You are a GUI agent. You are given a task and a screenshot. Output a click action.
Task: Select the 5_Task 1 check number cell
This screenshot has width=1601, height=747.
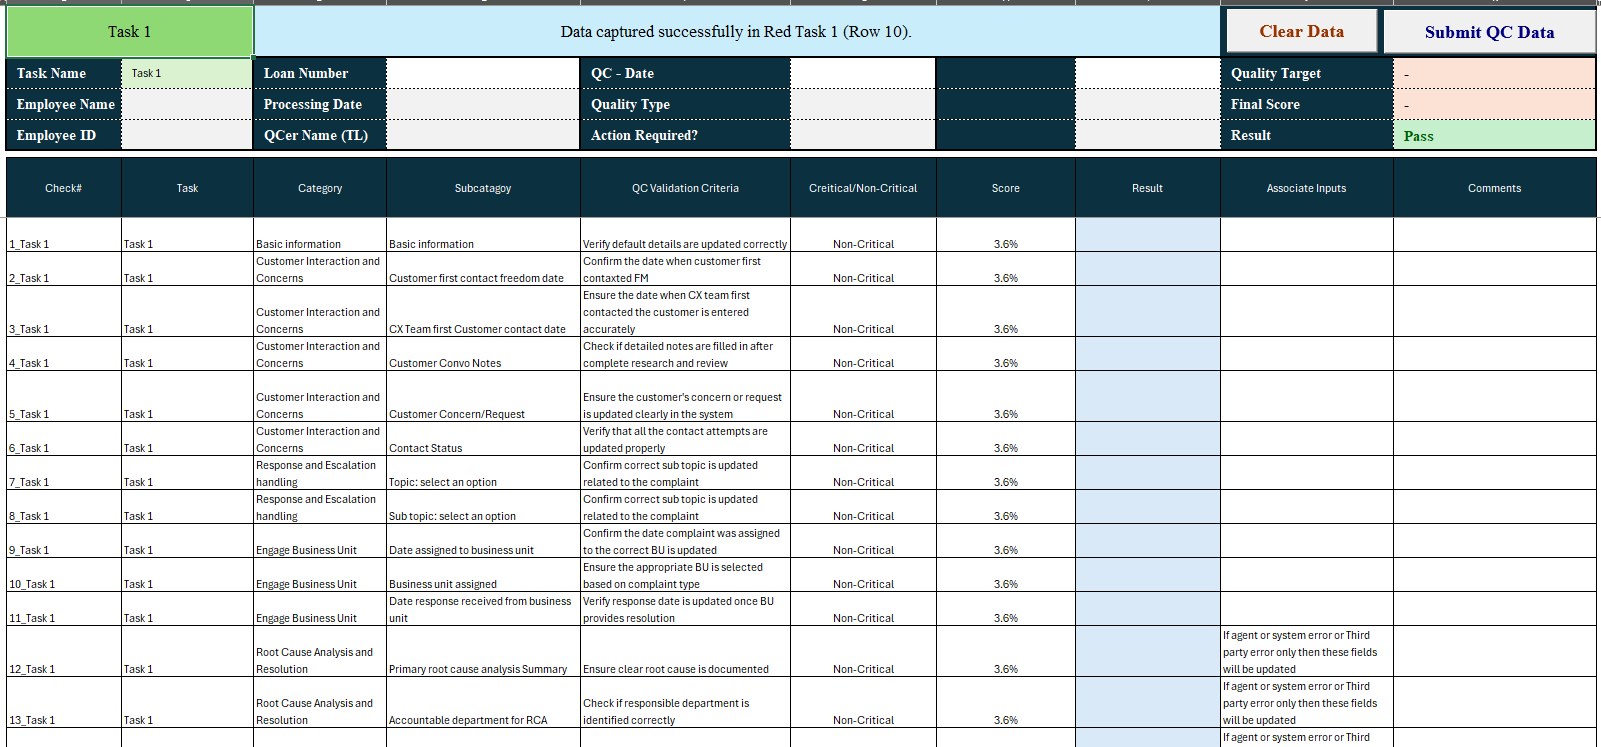pos(64,397)
